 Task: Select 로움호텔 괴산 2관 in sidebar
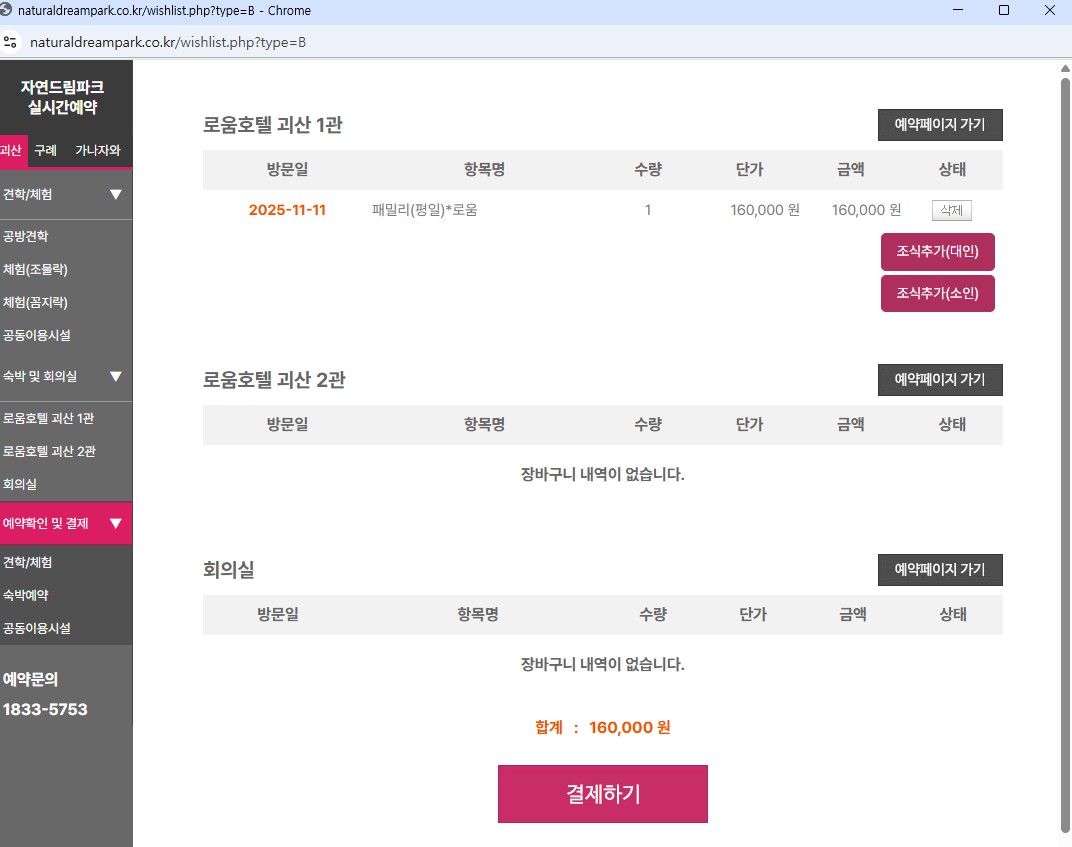click(49, 451)
